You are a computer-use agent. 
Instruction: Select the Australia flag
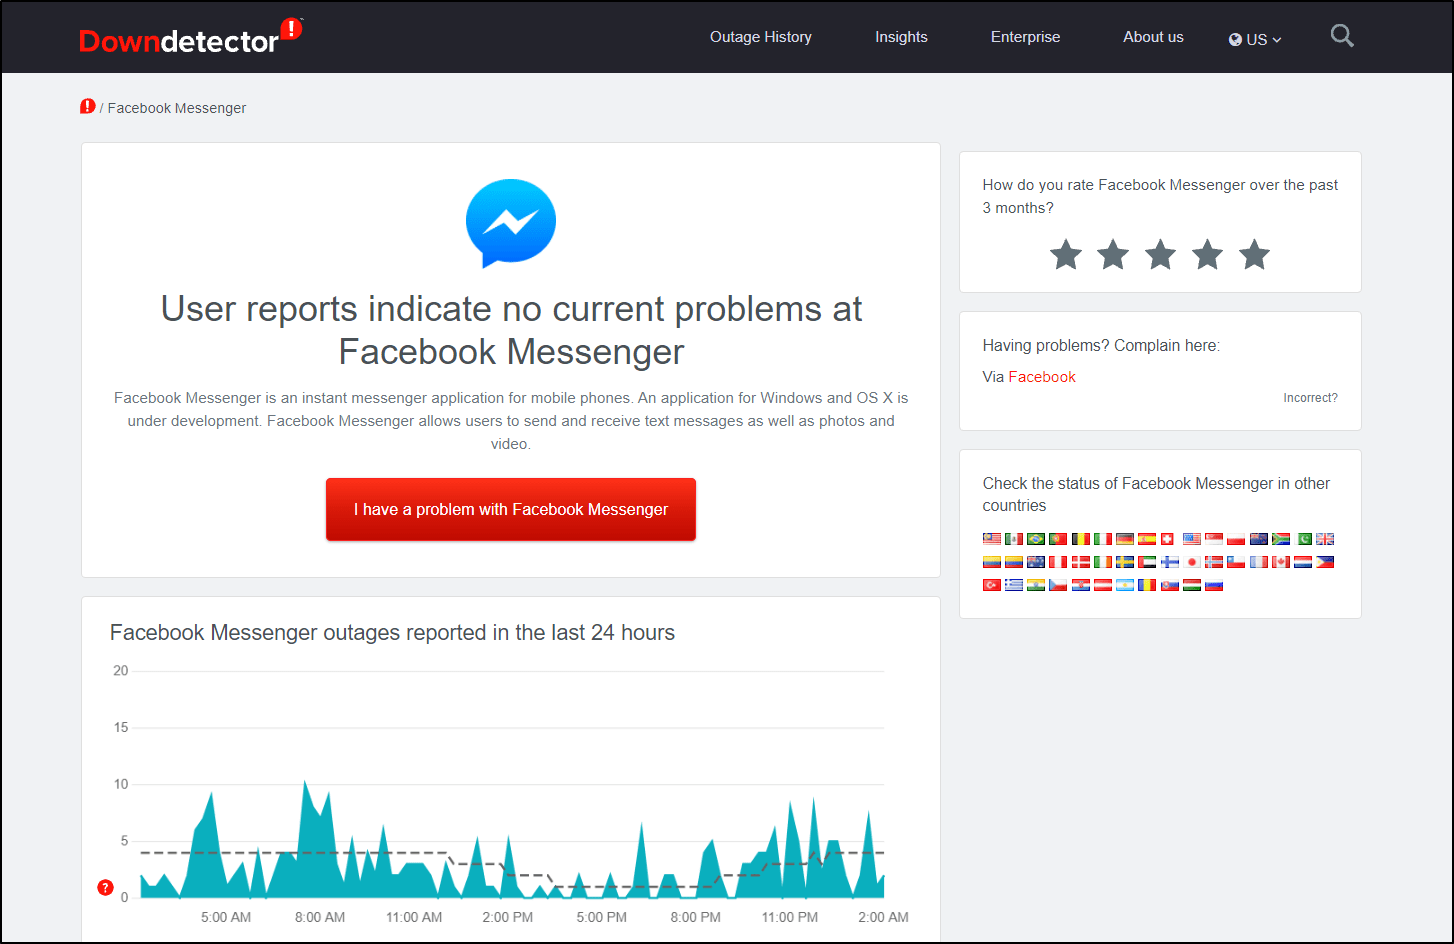click(x=1036, y=562)
